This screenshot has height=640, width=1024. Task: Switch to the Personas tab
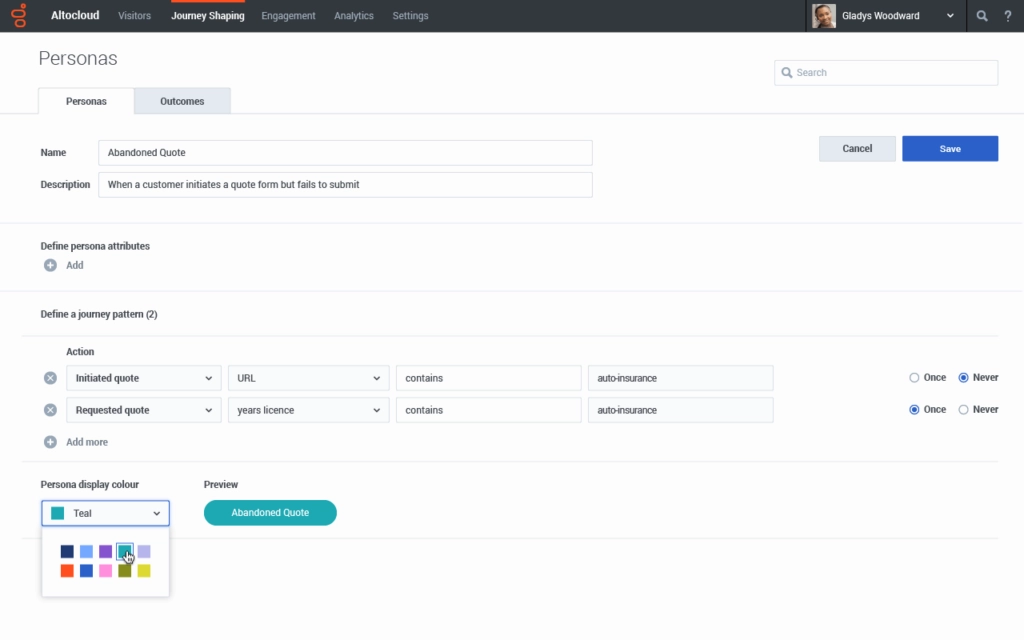click(86, 101)
